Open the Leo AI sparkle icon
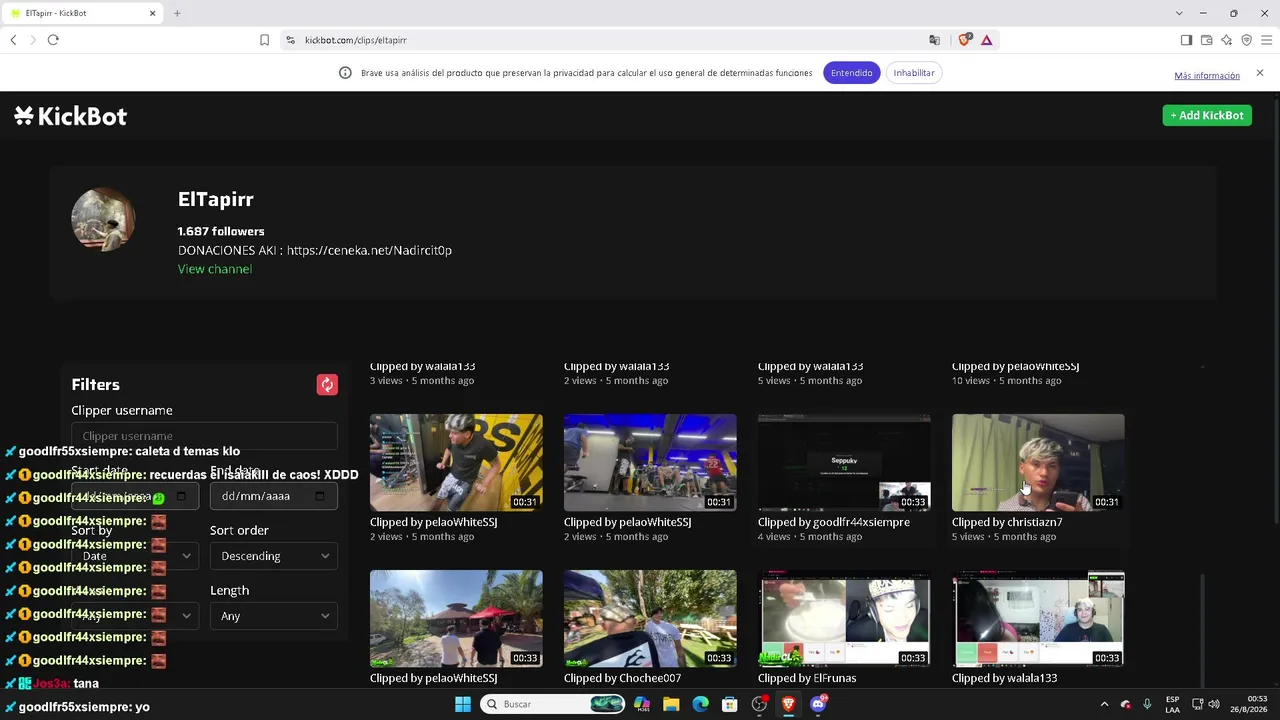This screenshot has height=720, width=1280. pos(1226,40)
